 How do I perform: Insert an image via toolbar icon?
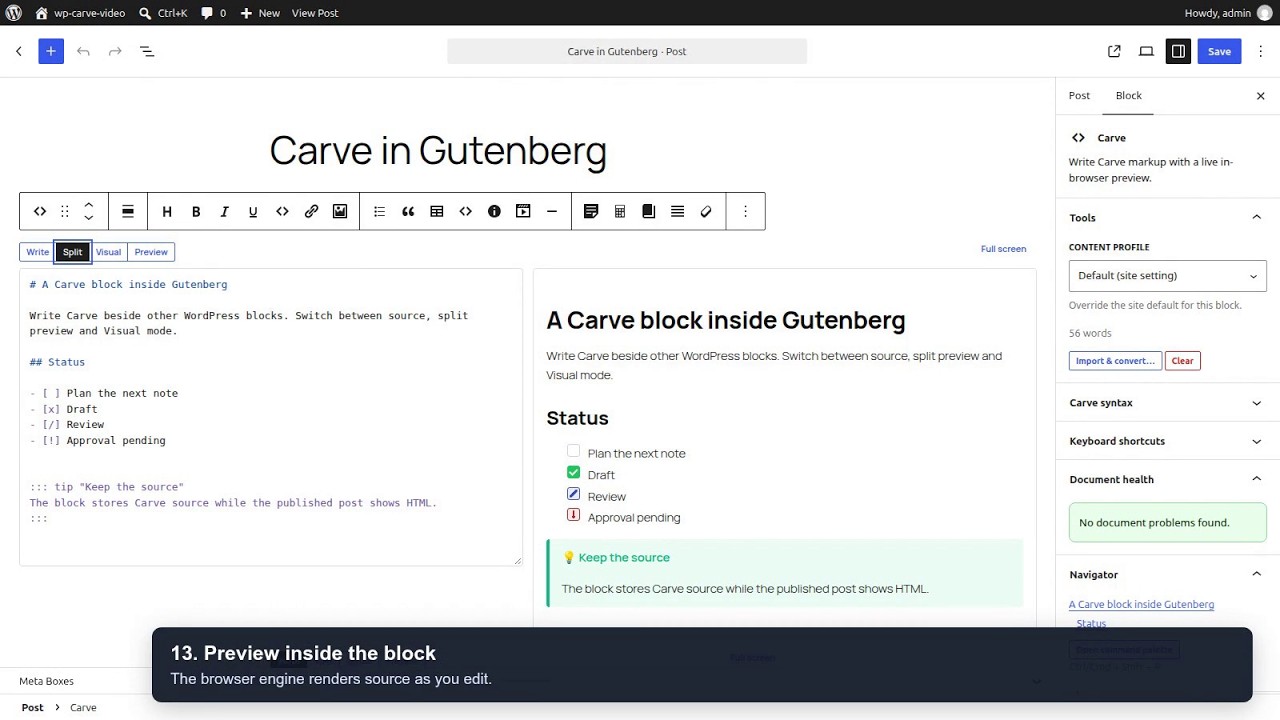click(x=340, y=211)
